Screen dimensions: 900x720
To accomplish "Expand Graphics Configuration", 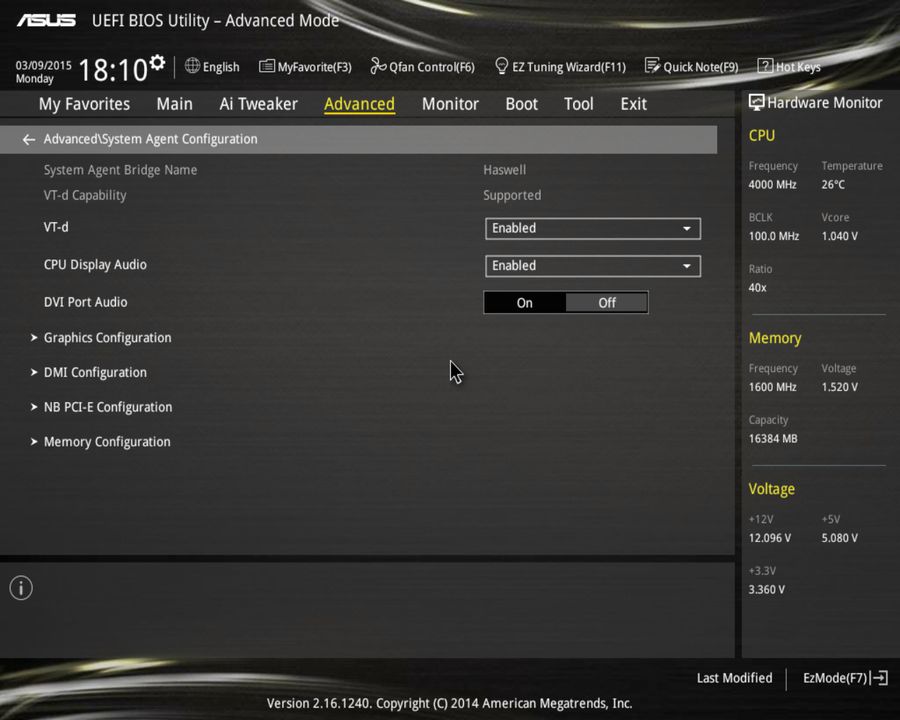I will point(107,337).
